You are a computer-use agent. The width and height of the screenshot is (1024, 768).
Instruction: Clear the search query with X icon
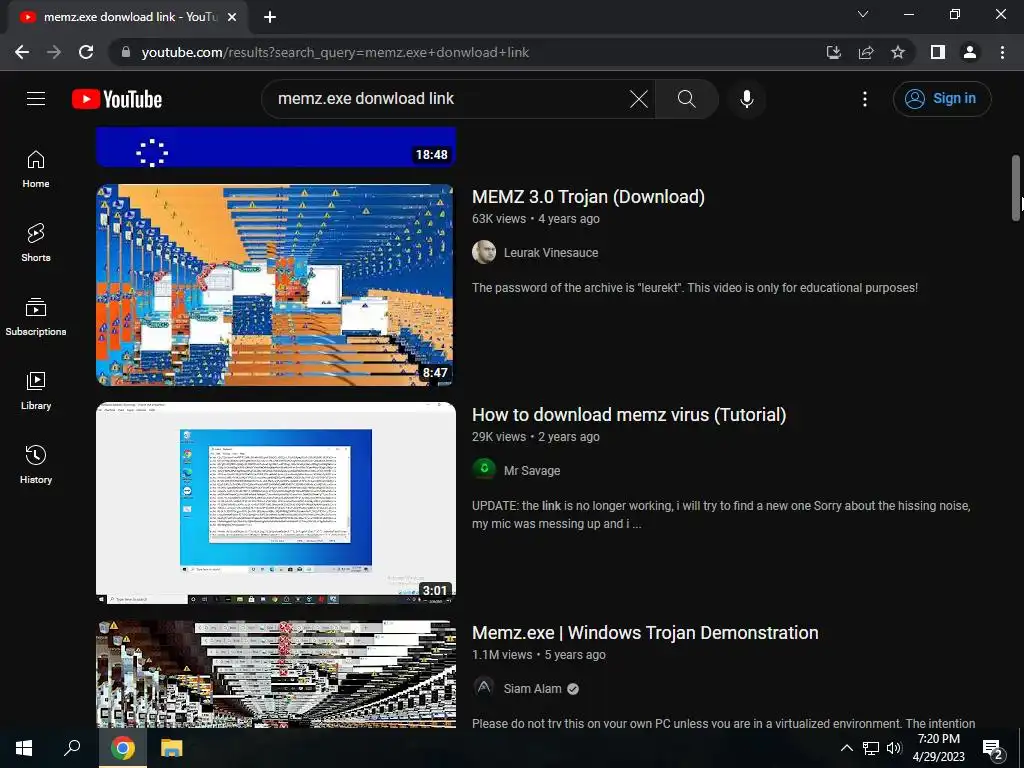(639, 99)
